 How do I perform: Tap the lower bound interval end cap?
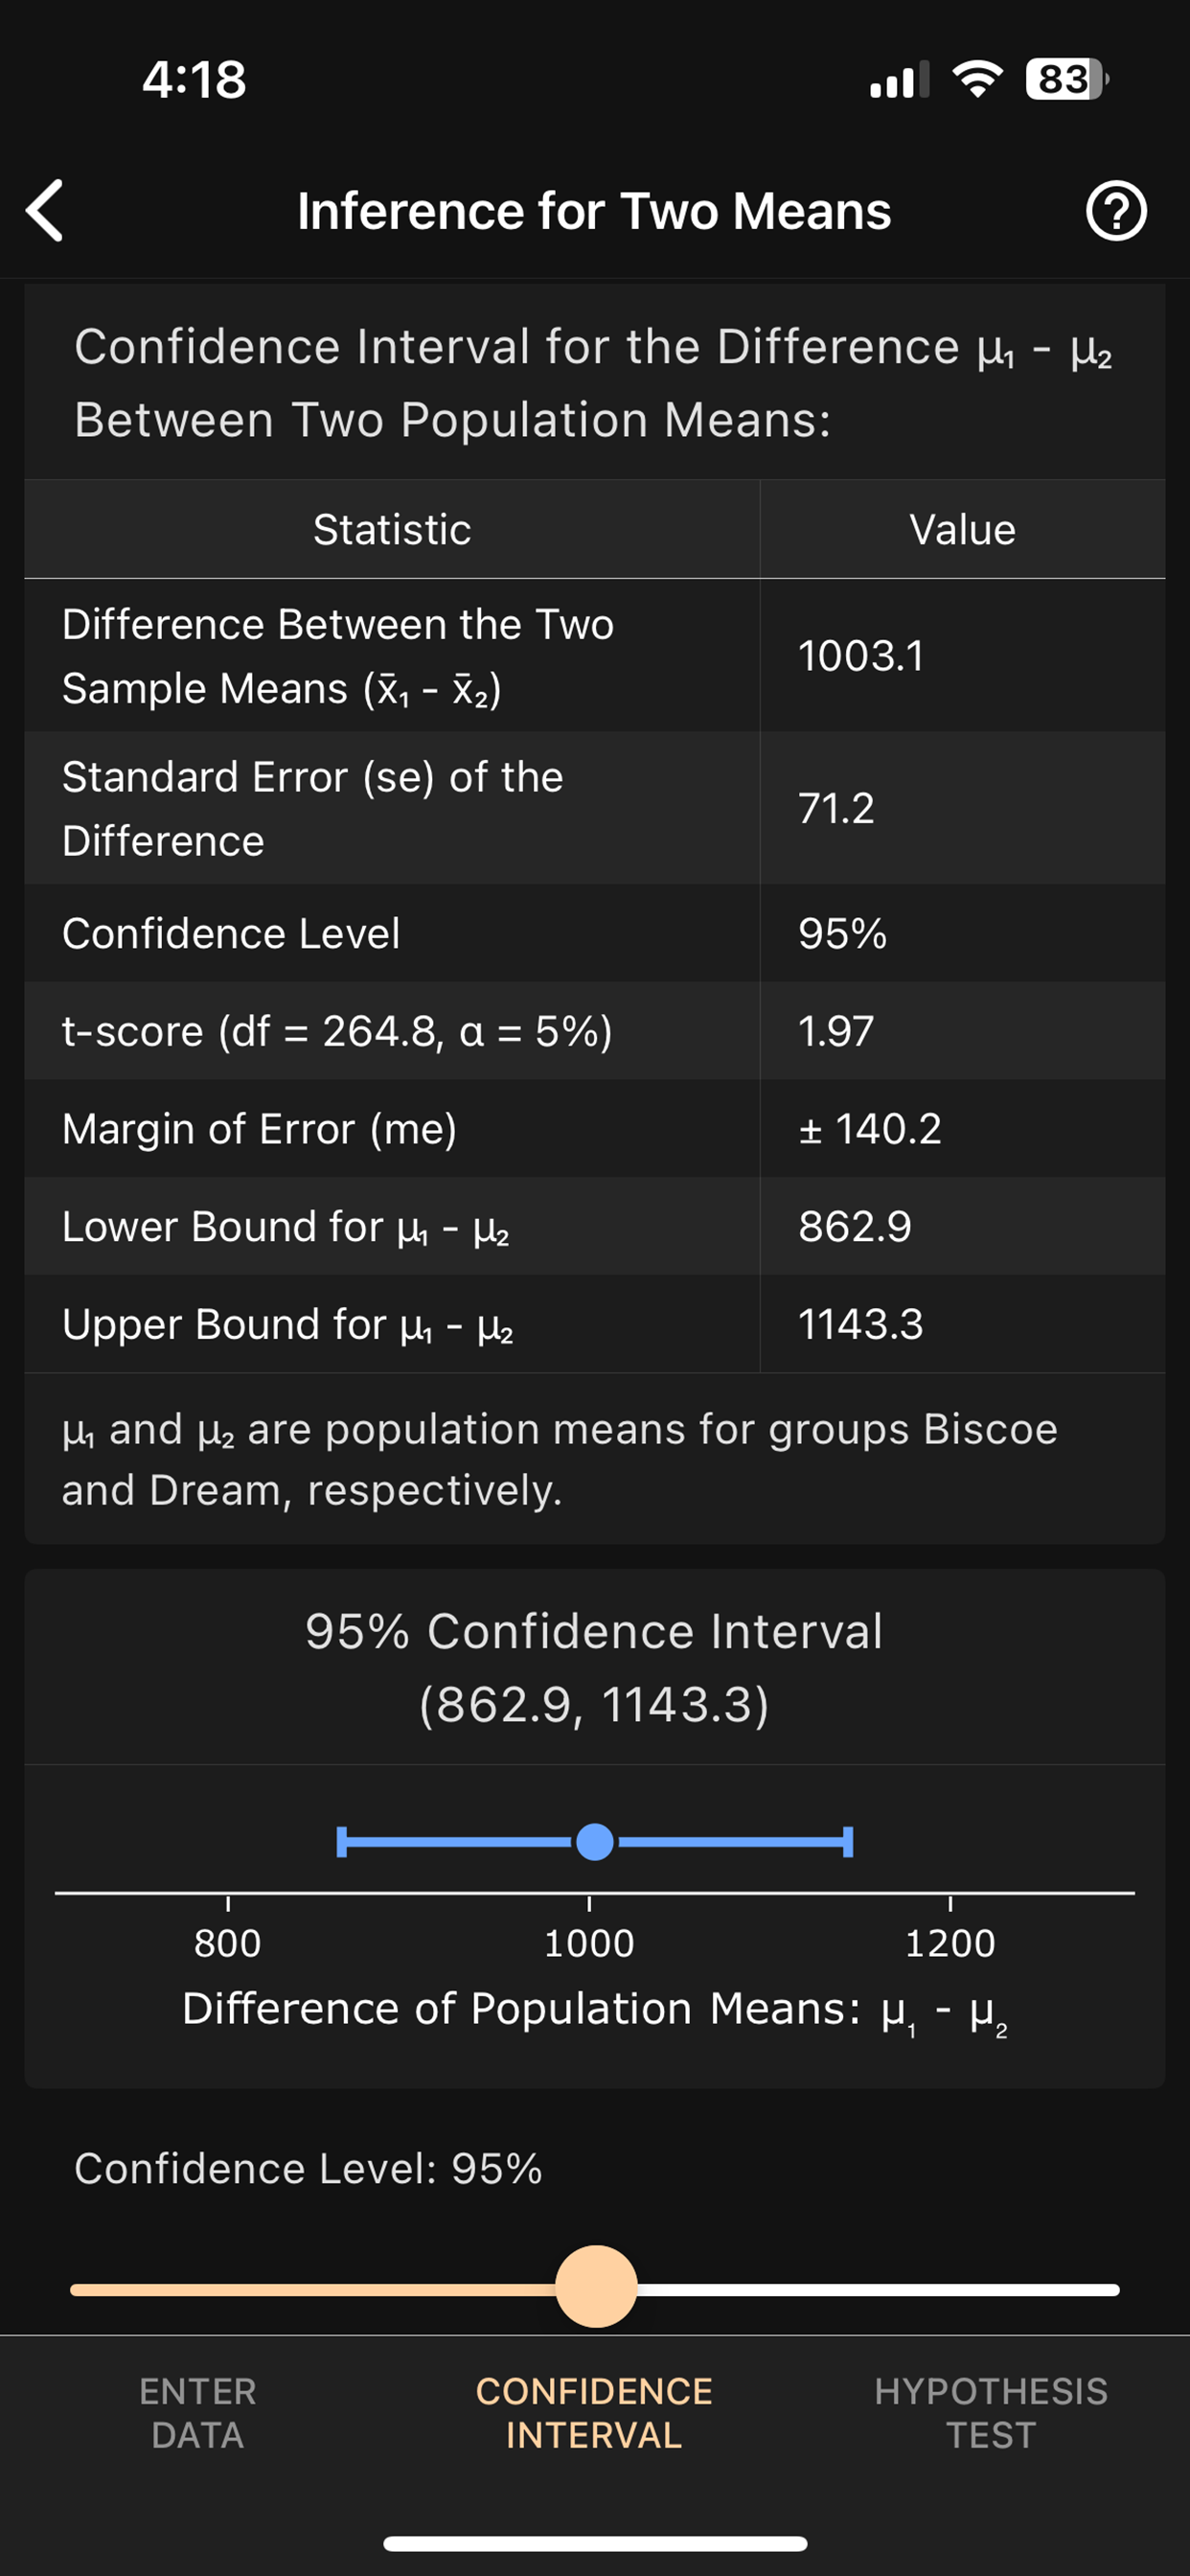click(342, 1841)
